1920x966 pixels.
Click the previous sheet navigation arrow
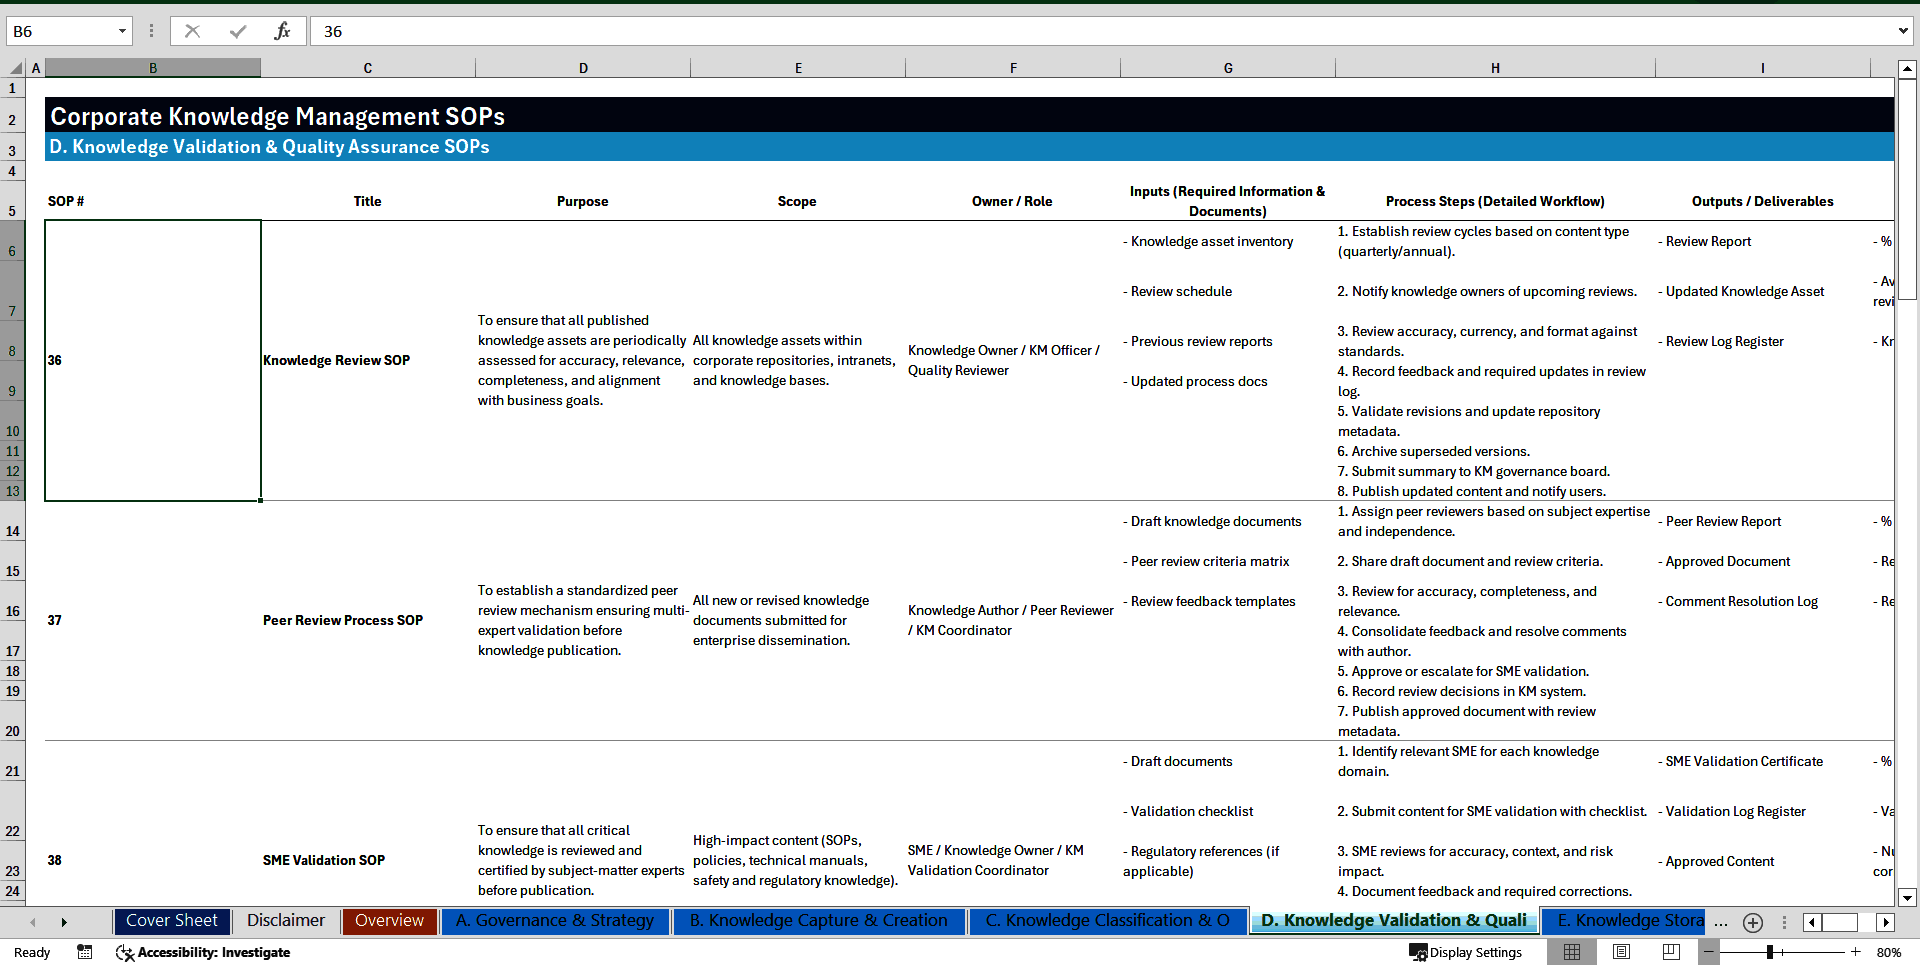33,922
